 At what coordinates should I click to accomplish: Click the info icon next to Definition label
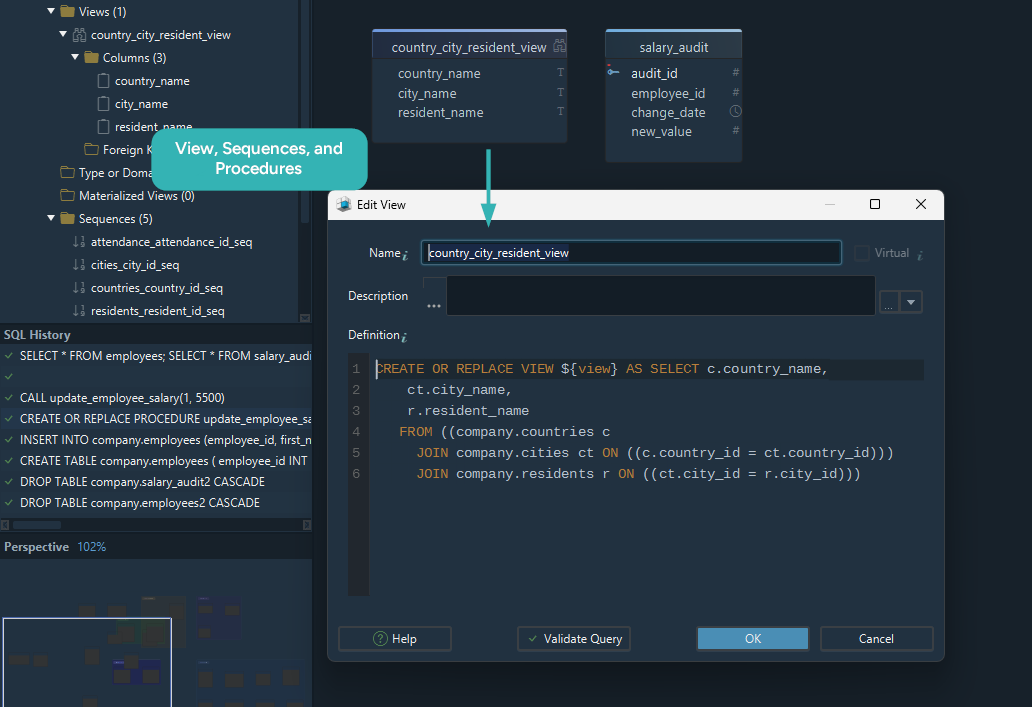pyautogui.click(x=404, y=337)
